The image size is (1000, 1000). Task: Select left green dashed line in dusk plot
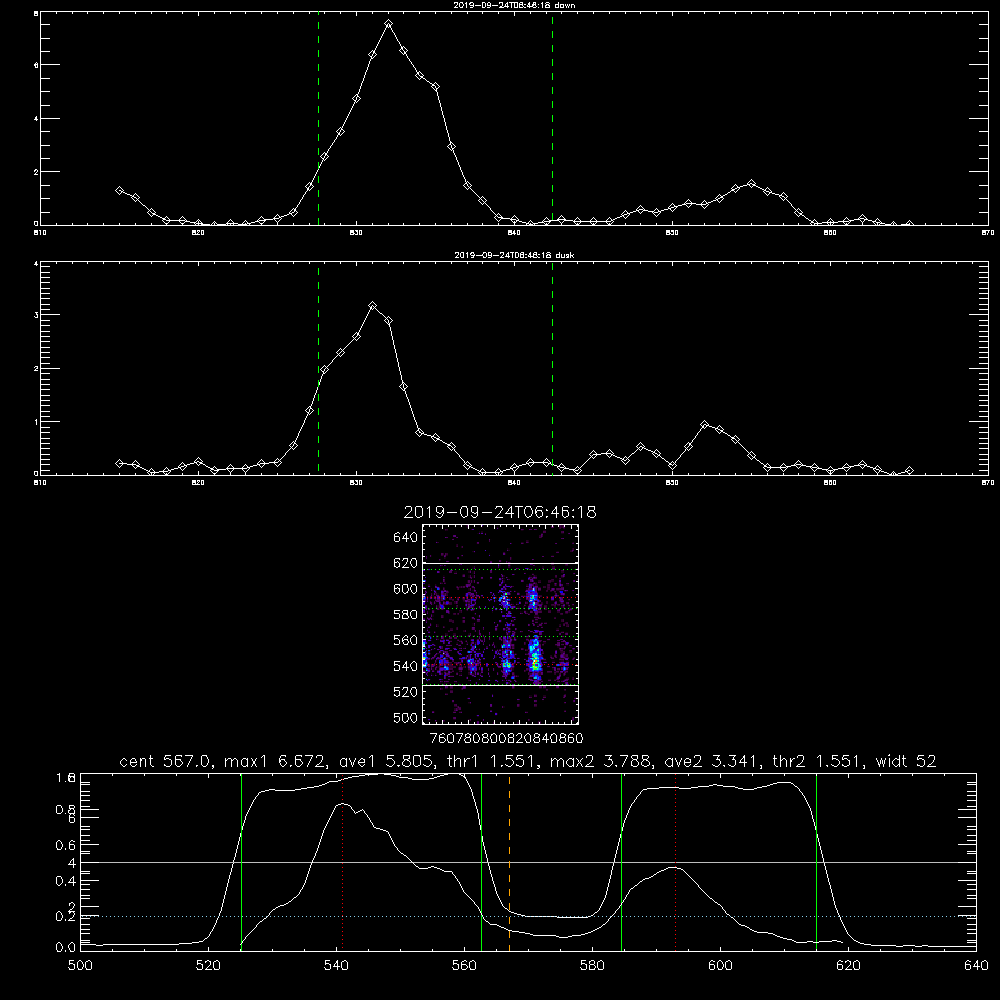click(x=318, y=369)
